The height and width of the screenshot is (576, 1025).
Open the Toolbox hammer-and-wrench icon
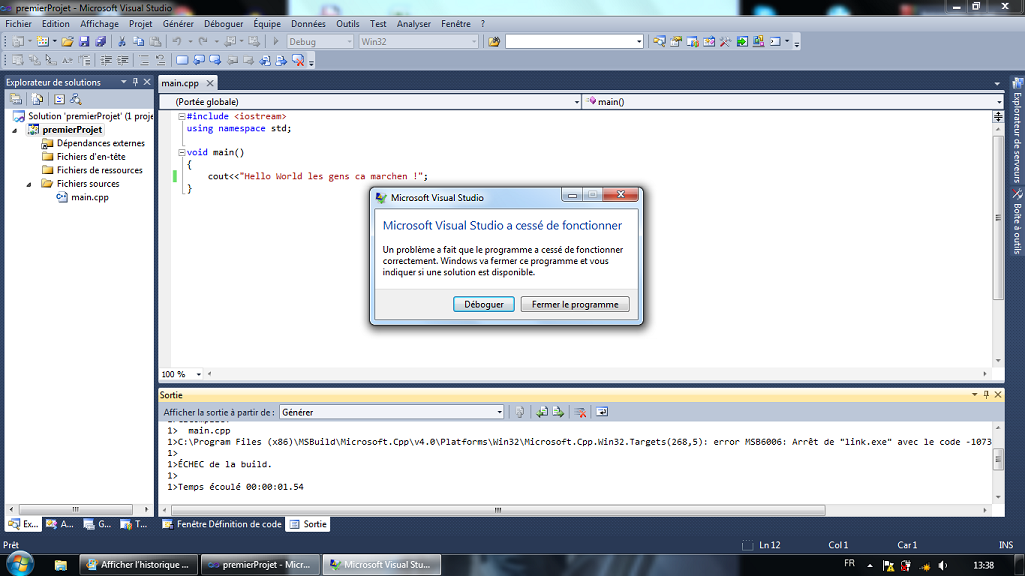[725, 41]
